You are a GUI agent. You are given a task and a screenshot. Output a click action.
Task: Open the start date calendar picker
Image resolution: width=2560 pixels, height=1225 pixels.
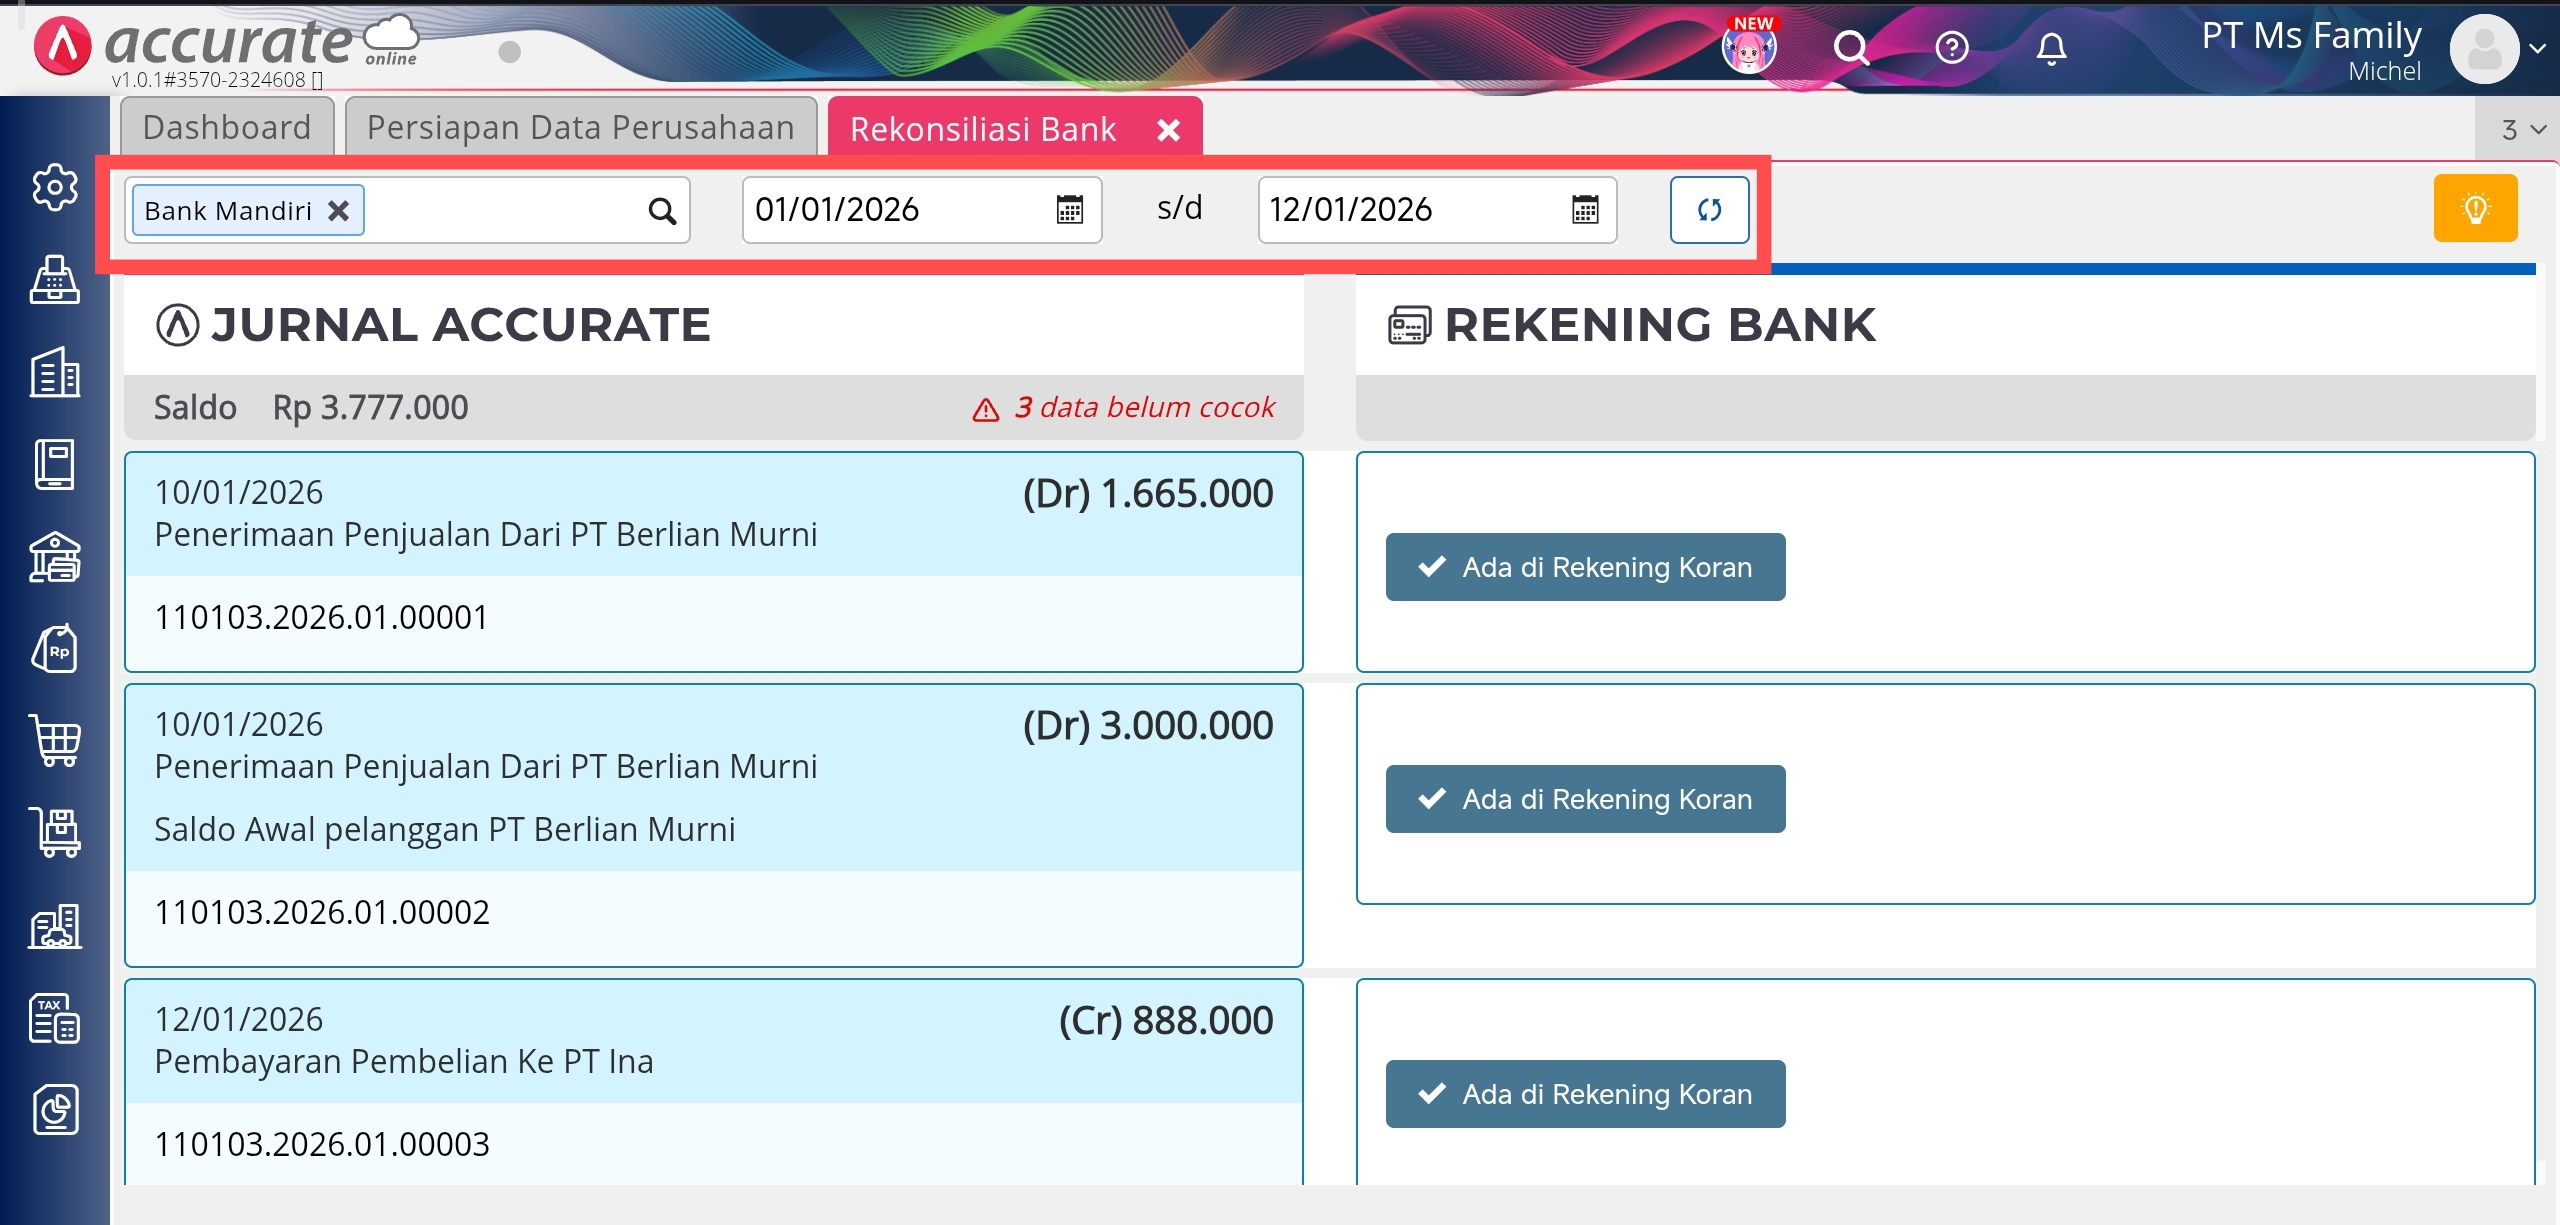coord(1070,210)
